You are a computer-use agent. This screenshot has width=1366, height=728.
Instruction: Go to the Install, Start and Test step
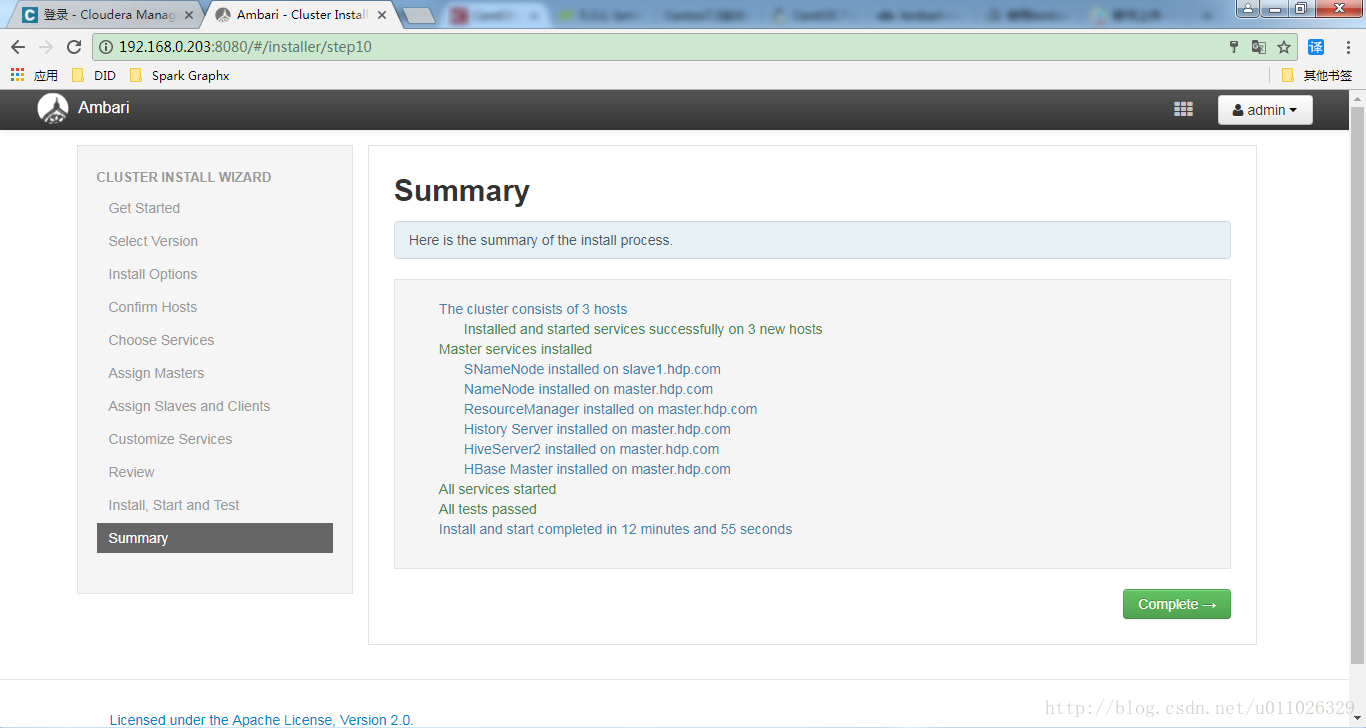(x=174, y=505)
